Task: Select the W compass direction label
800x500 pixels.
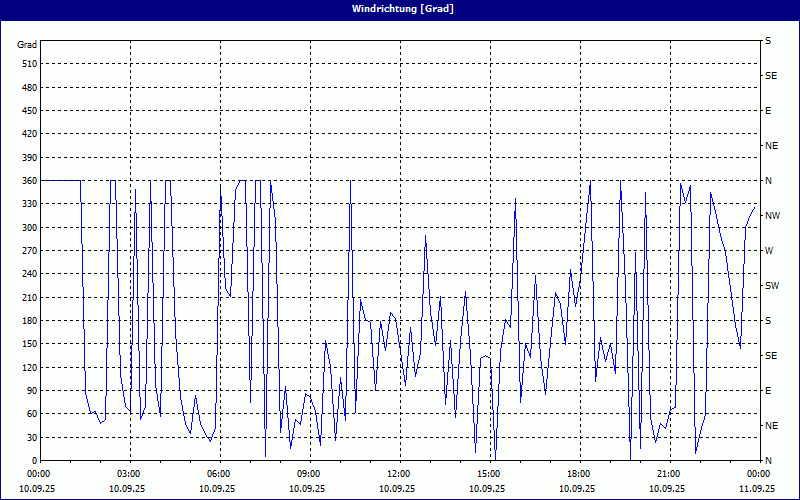Action: 769,250
